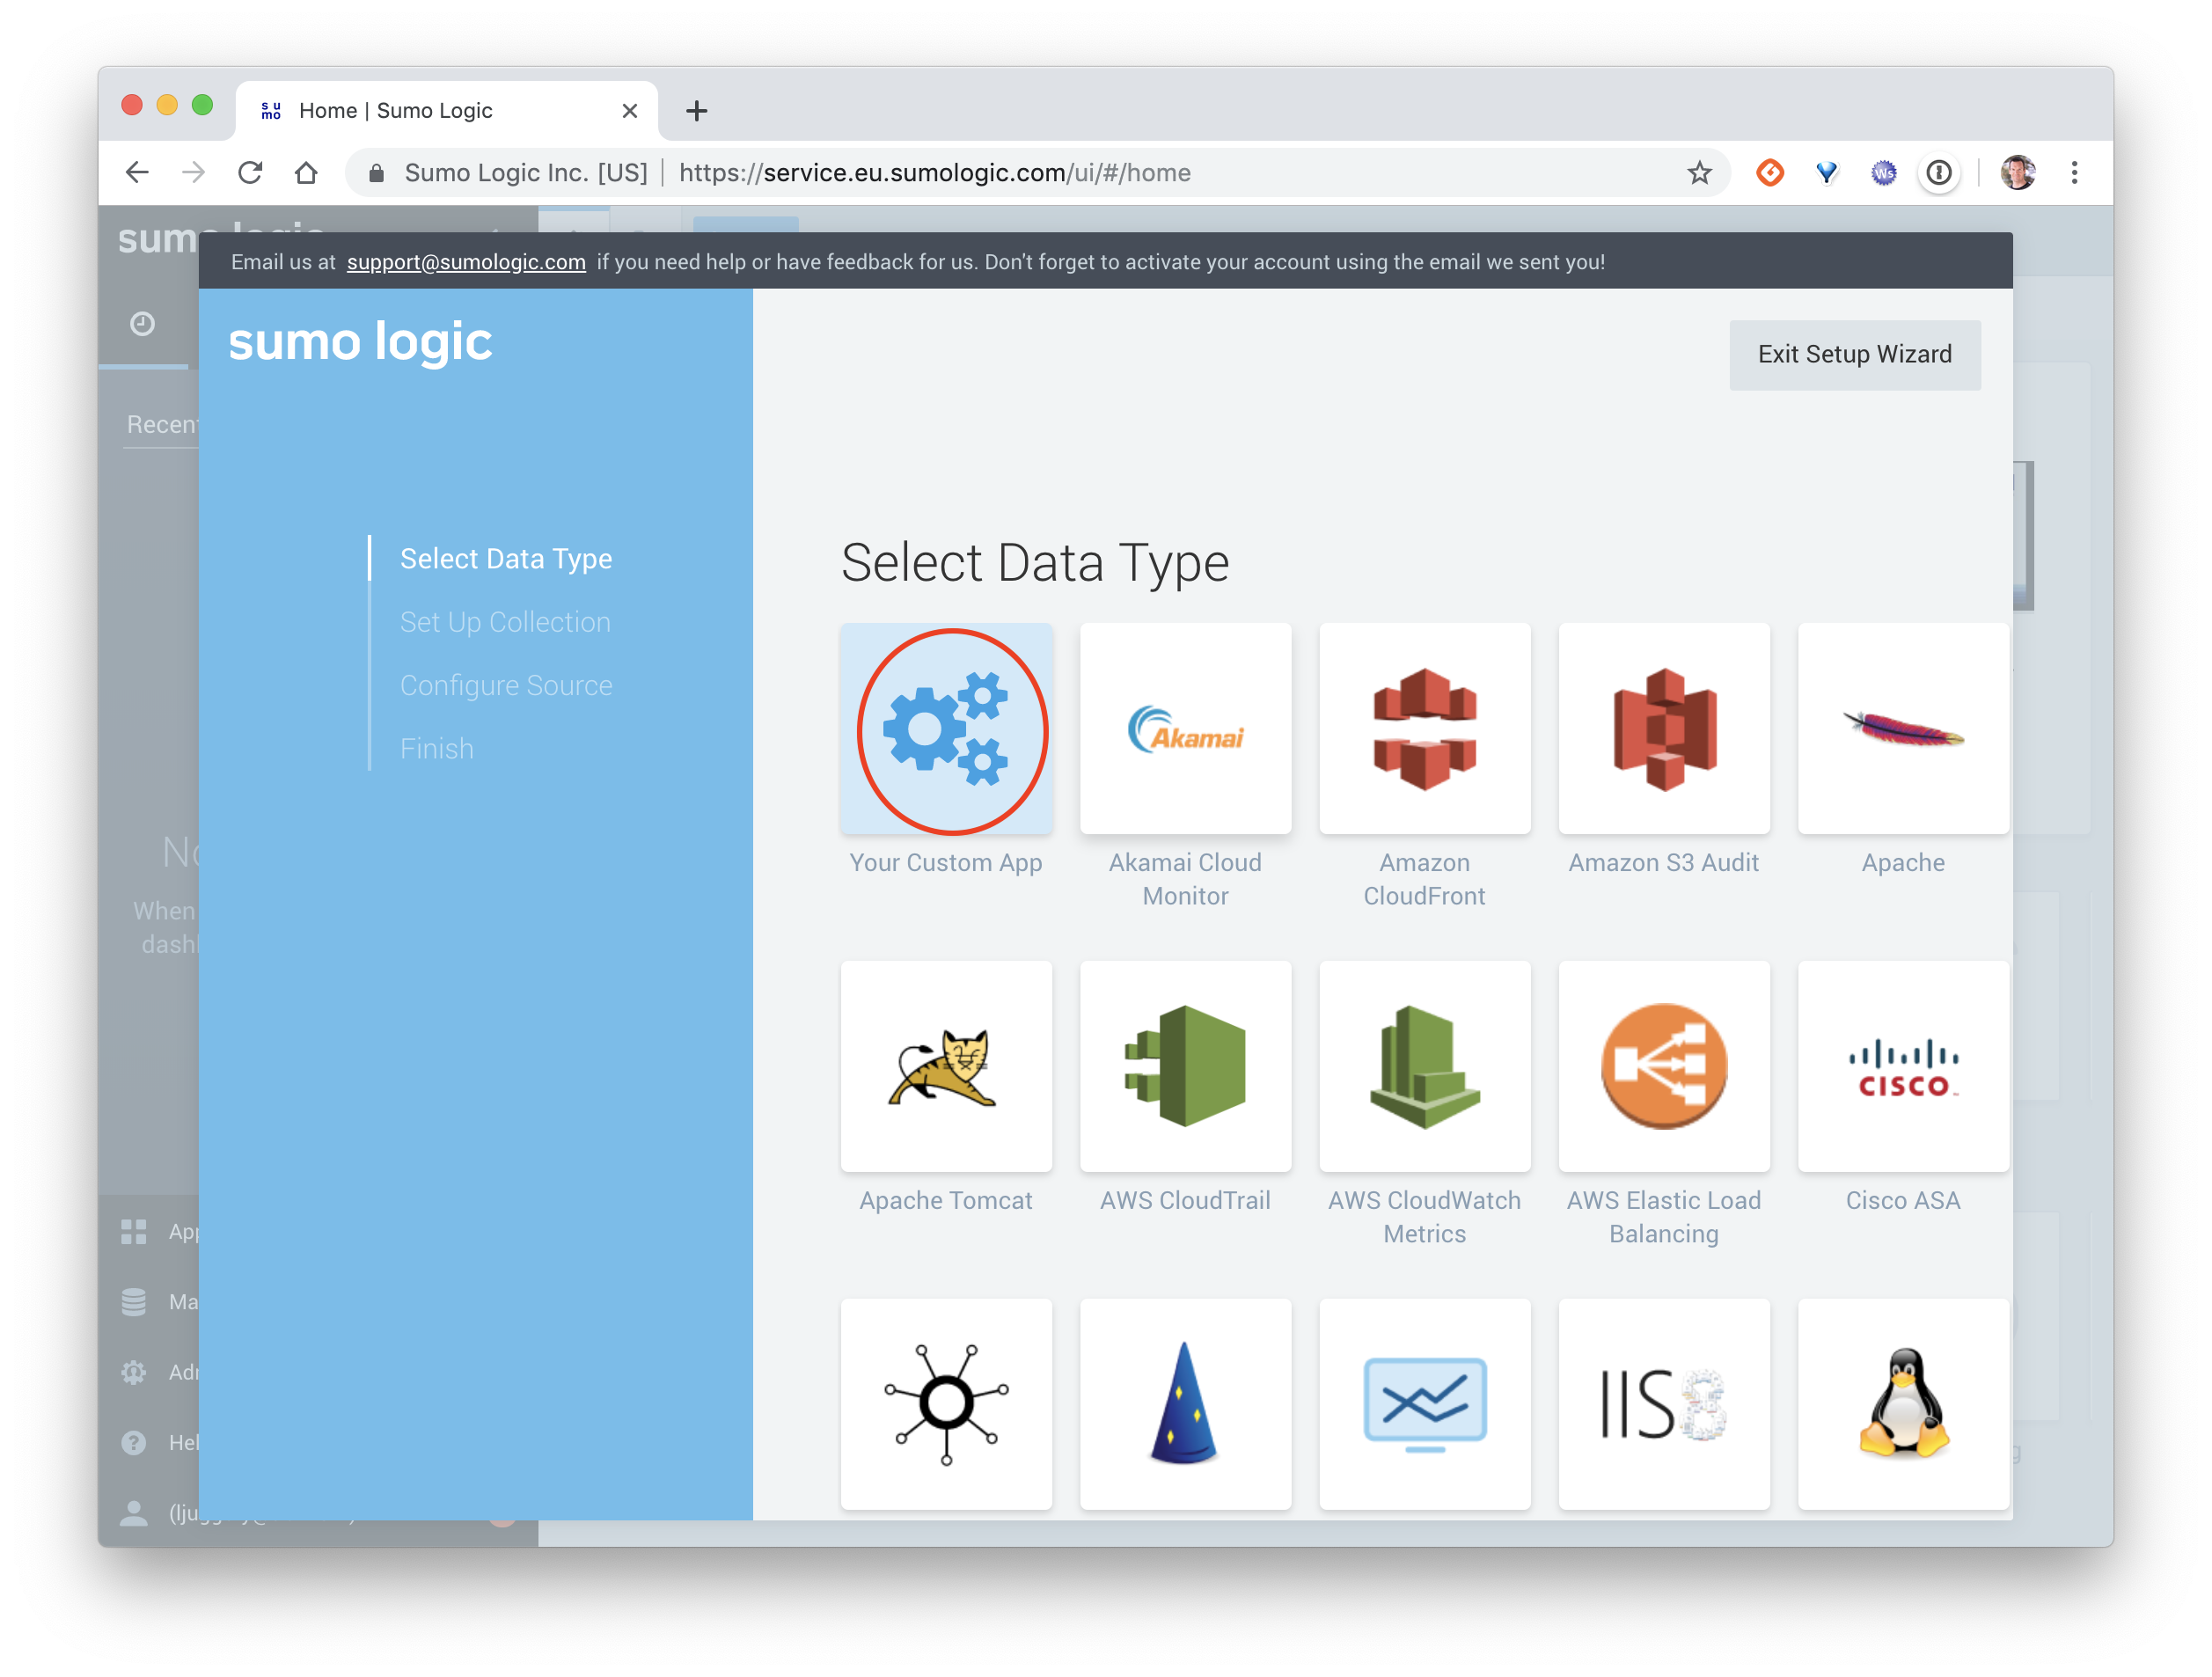2212x1677 pixels.
Task: Open the Chrome profile avatar
Action: (2018, 173)
